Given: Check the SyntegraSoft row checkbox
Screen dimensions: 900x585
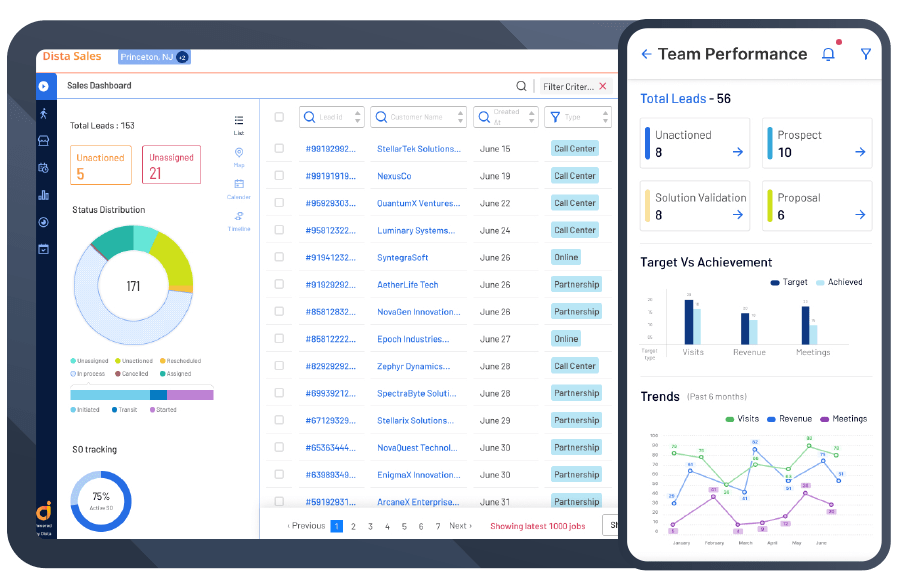Looking at the screenshot, I should coord(279,257).
